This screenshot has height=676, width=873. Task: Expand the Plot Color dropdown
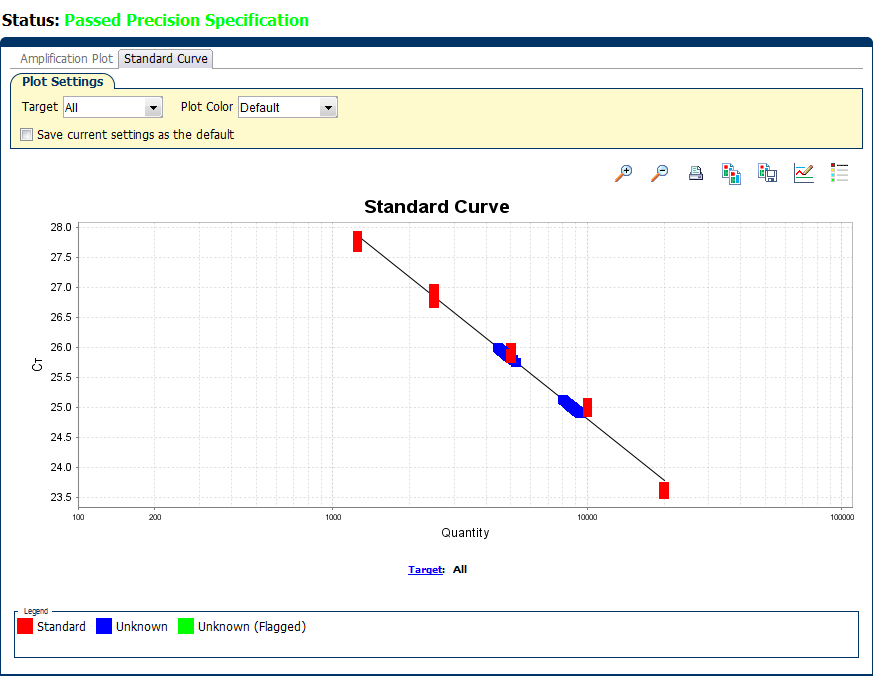pyautogui.click(x=328, y=107)
